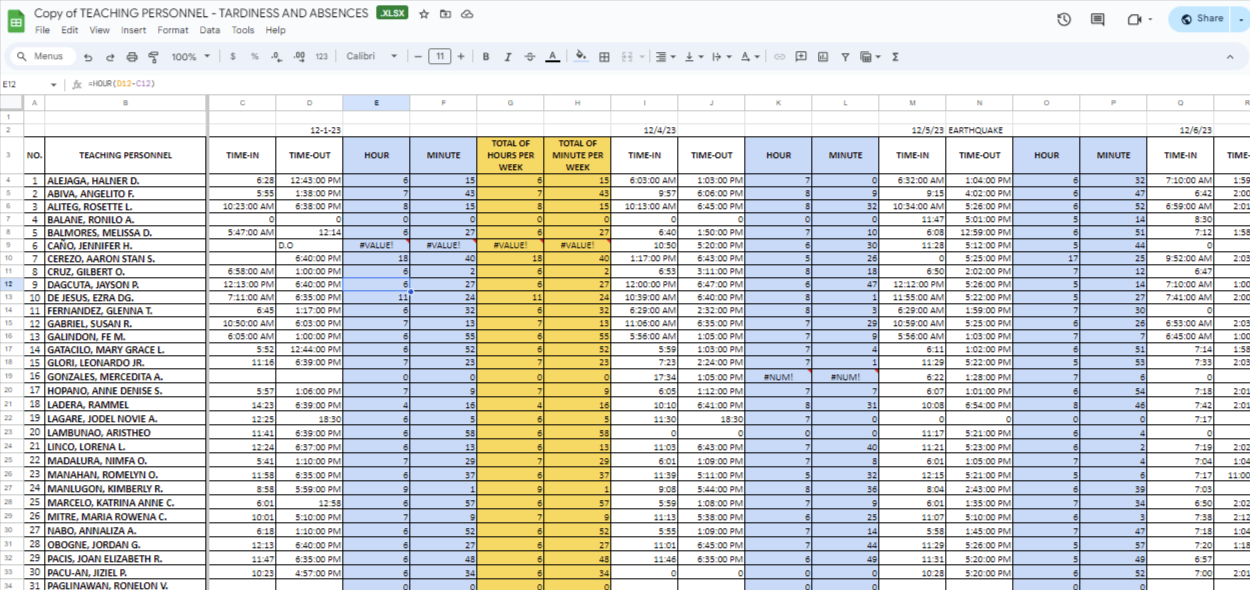
Task: Toggle strikethrough formatting
Action: (530, 57)
